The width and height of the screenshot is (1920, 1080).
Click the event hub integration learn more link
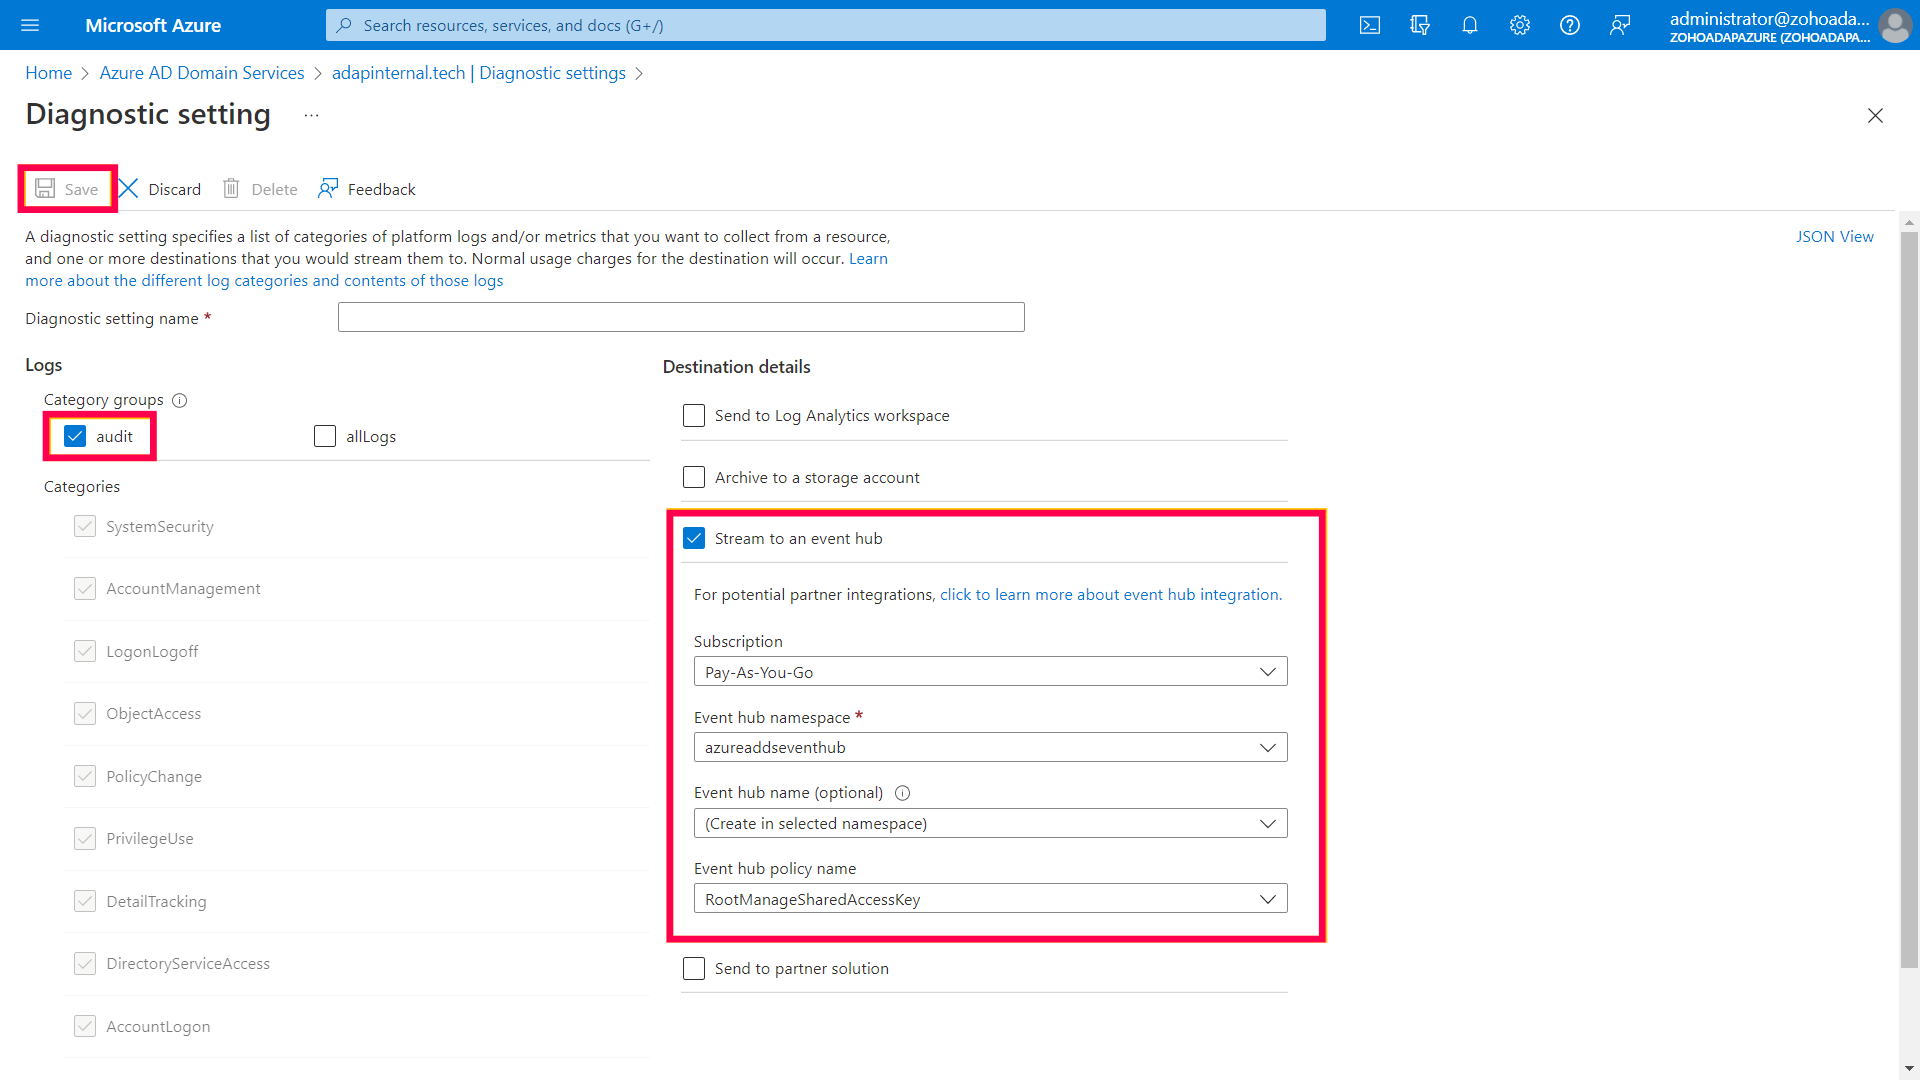tap(1110, 594)
